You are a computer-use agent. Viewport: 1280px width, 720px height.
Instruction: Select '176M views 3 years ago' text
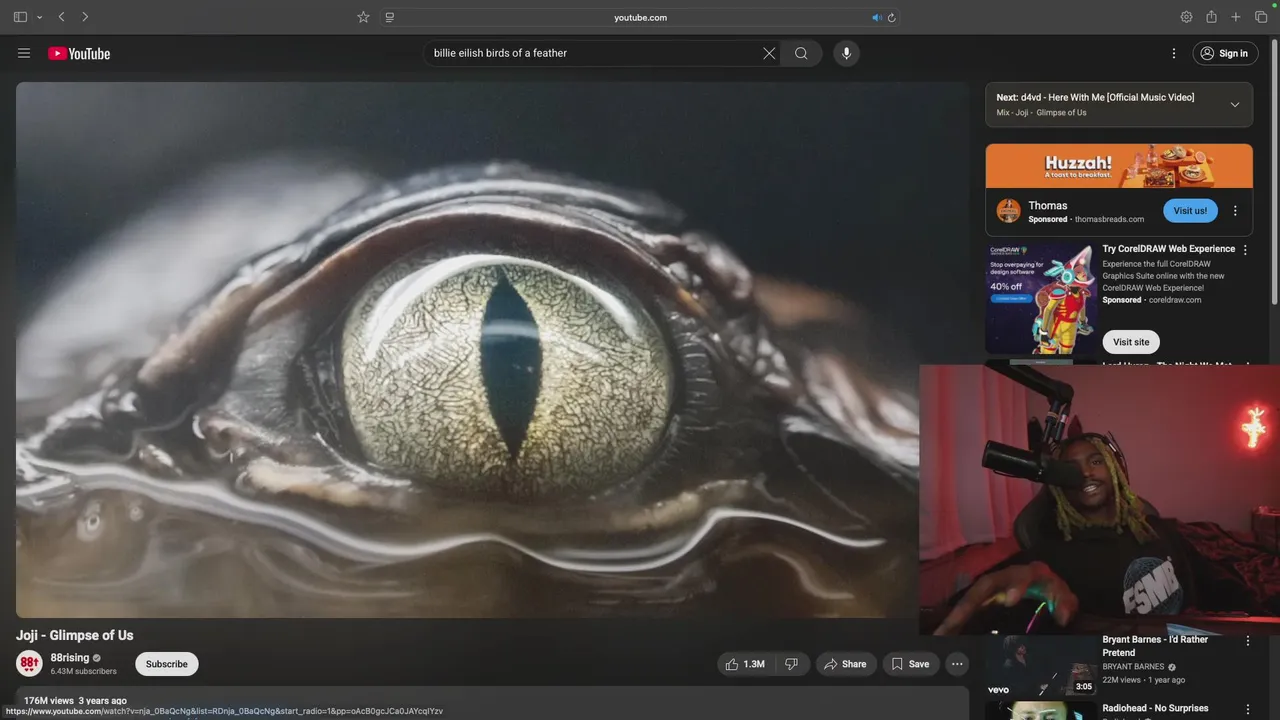point(75,701)
